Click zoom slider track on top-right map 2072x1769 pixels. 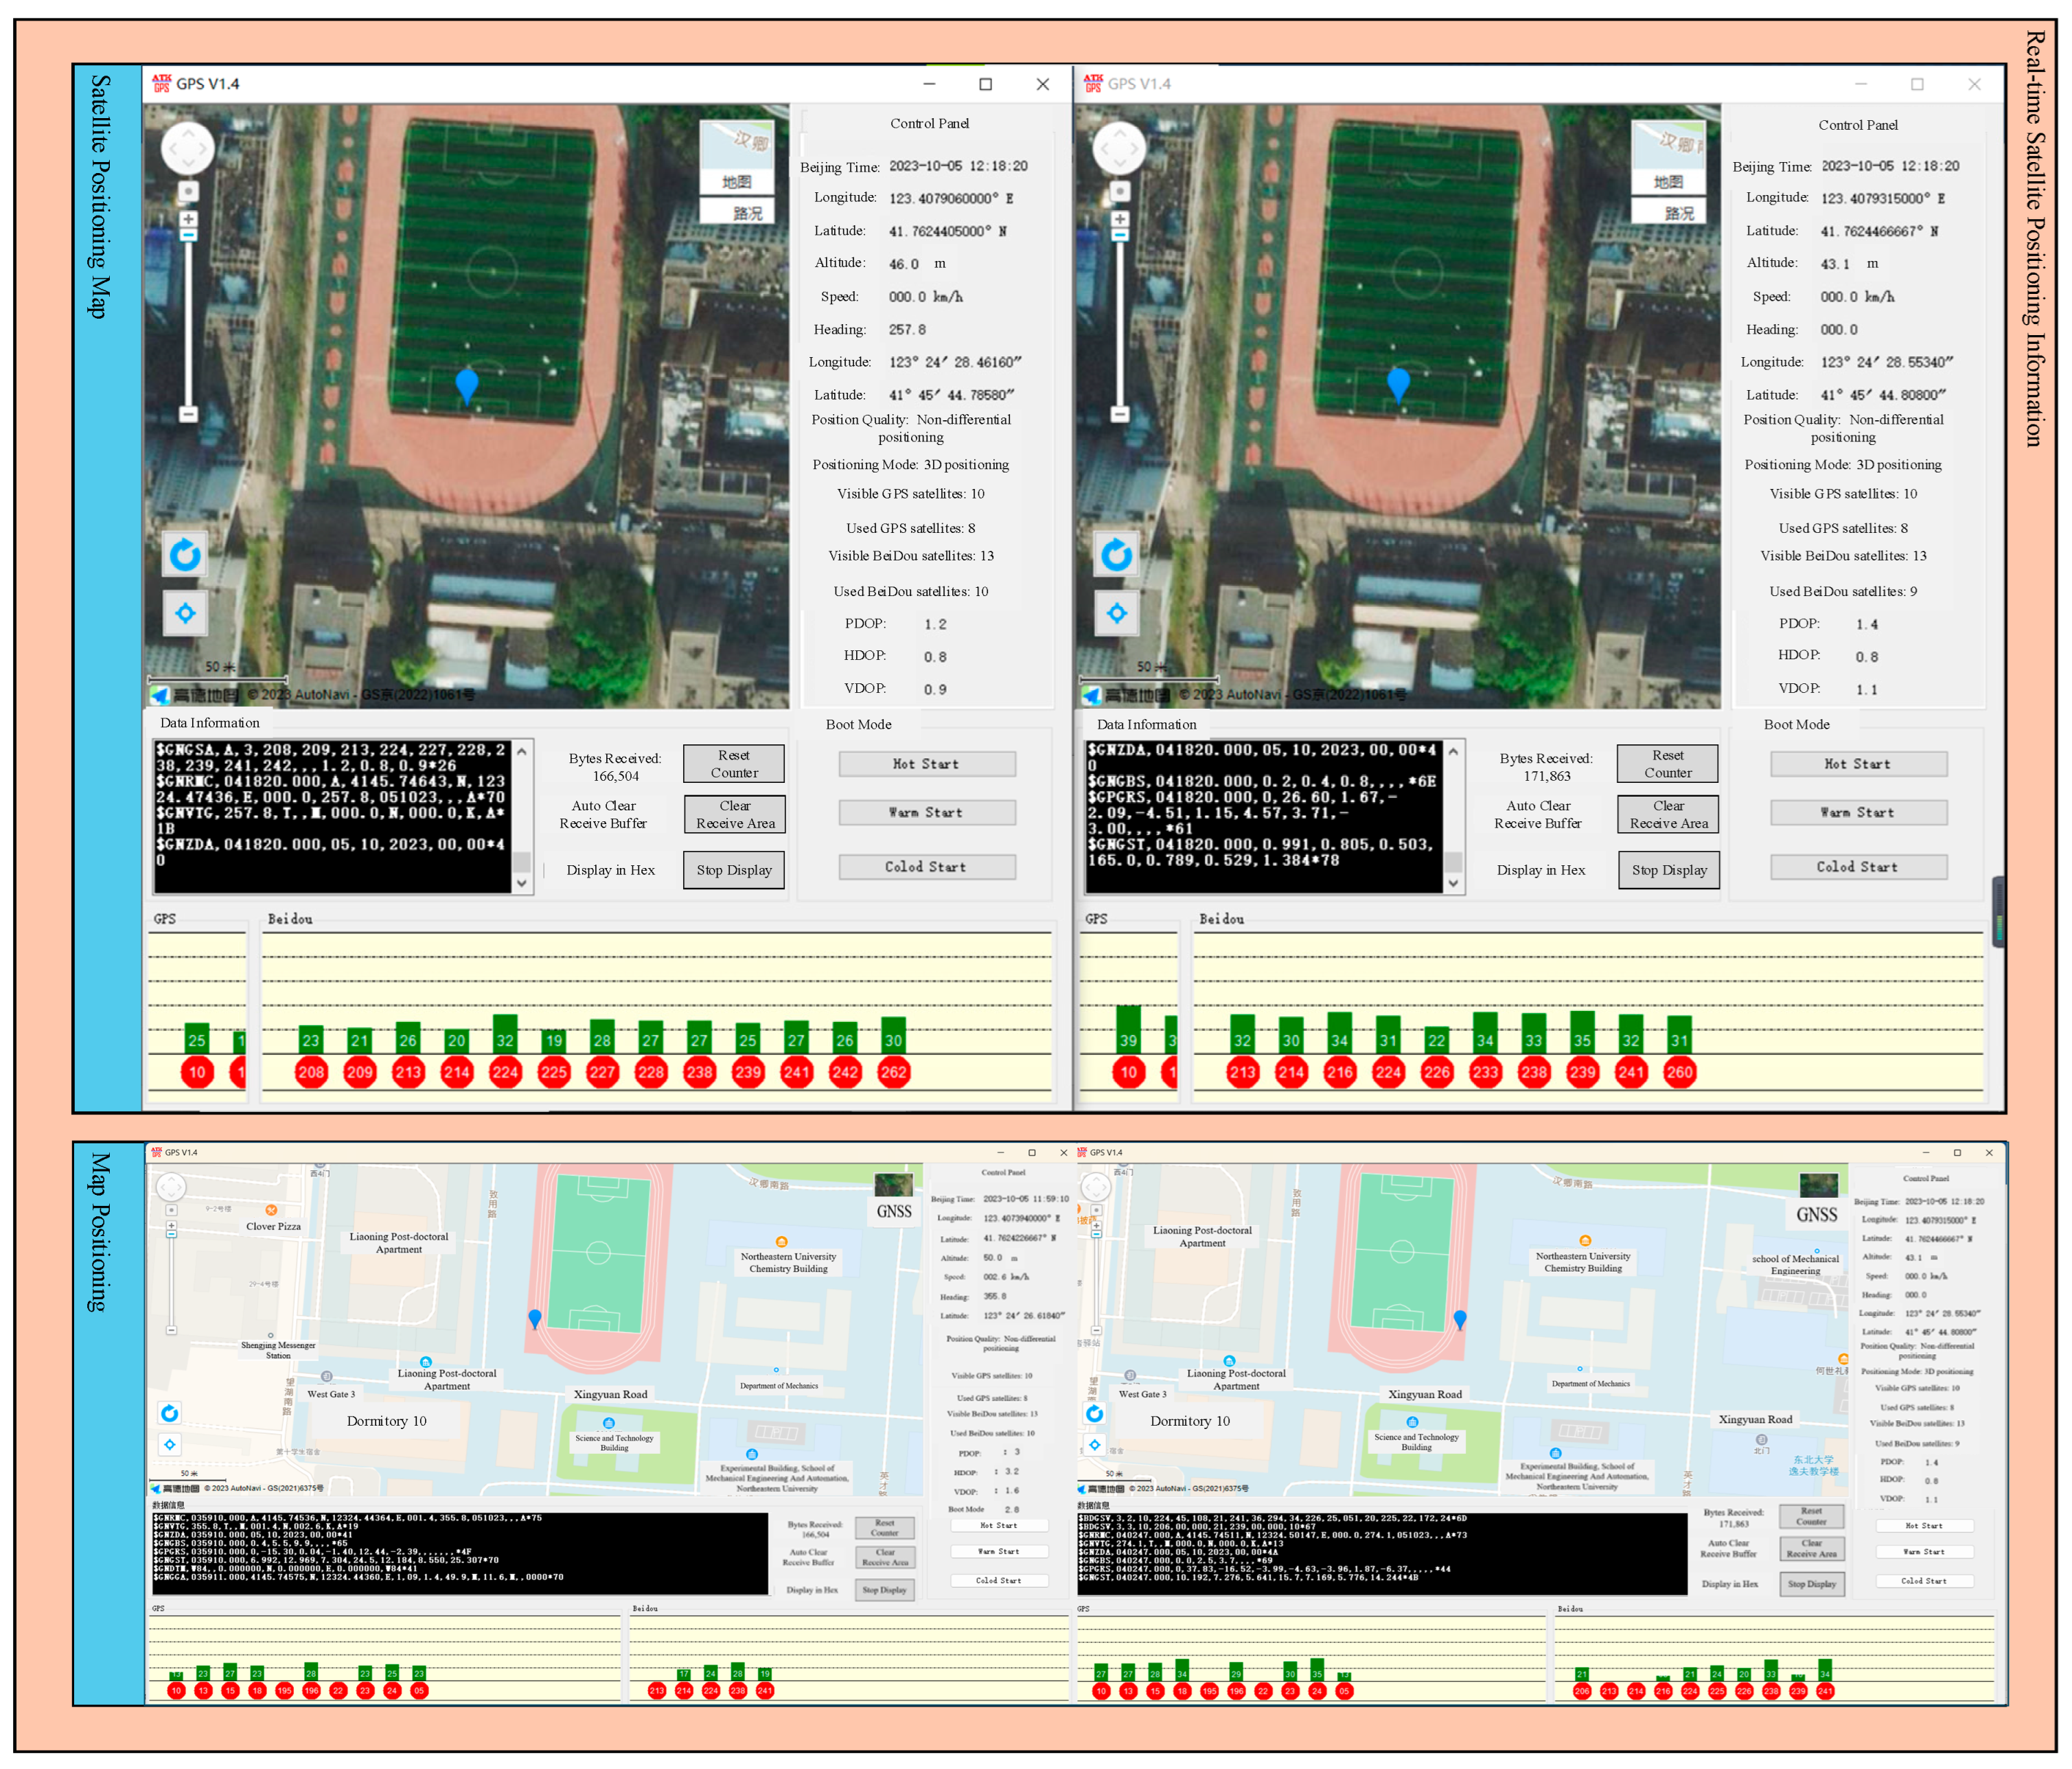[1120, 320]
